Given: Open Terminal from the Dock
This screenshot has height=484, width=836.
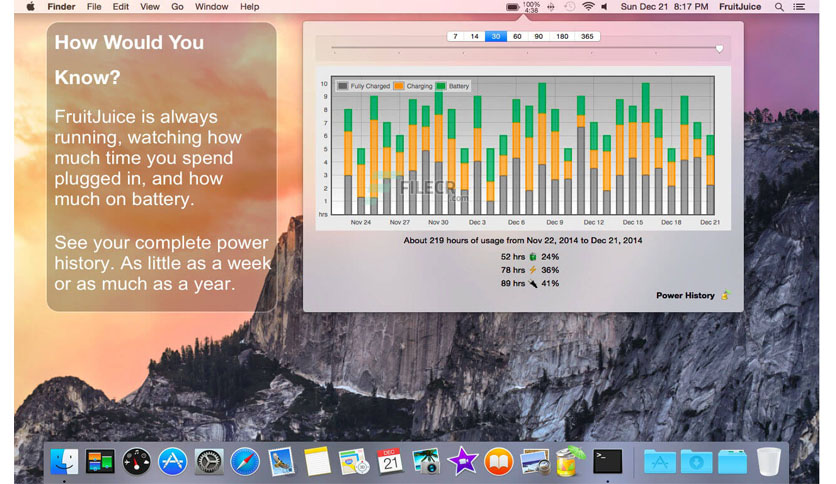Looking at the screenshot, I should [x=608, y=461].
